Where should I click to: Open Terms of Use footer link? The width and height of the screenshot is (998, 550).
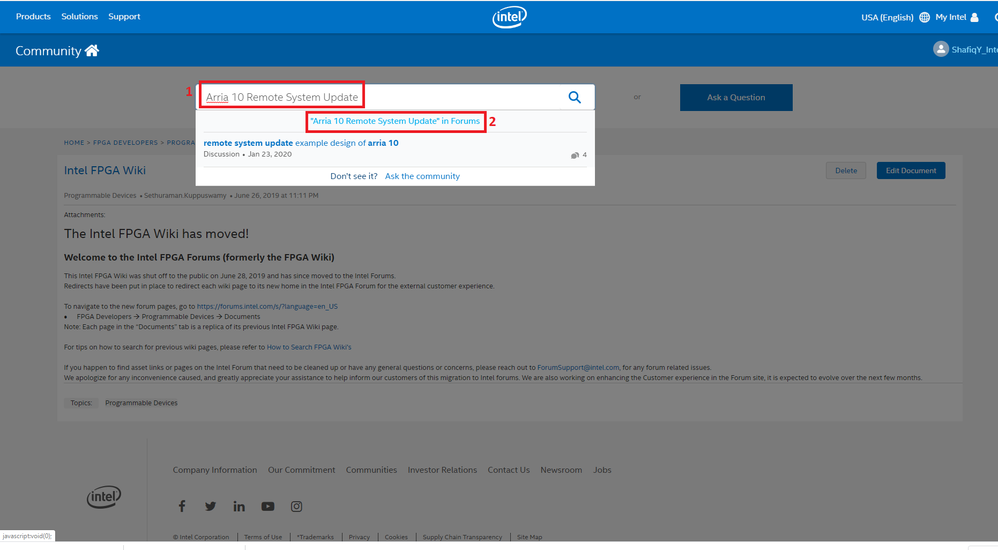pyautogui.click(x=263, y=537)
